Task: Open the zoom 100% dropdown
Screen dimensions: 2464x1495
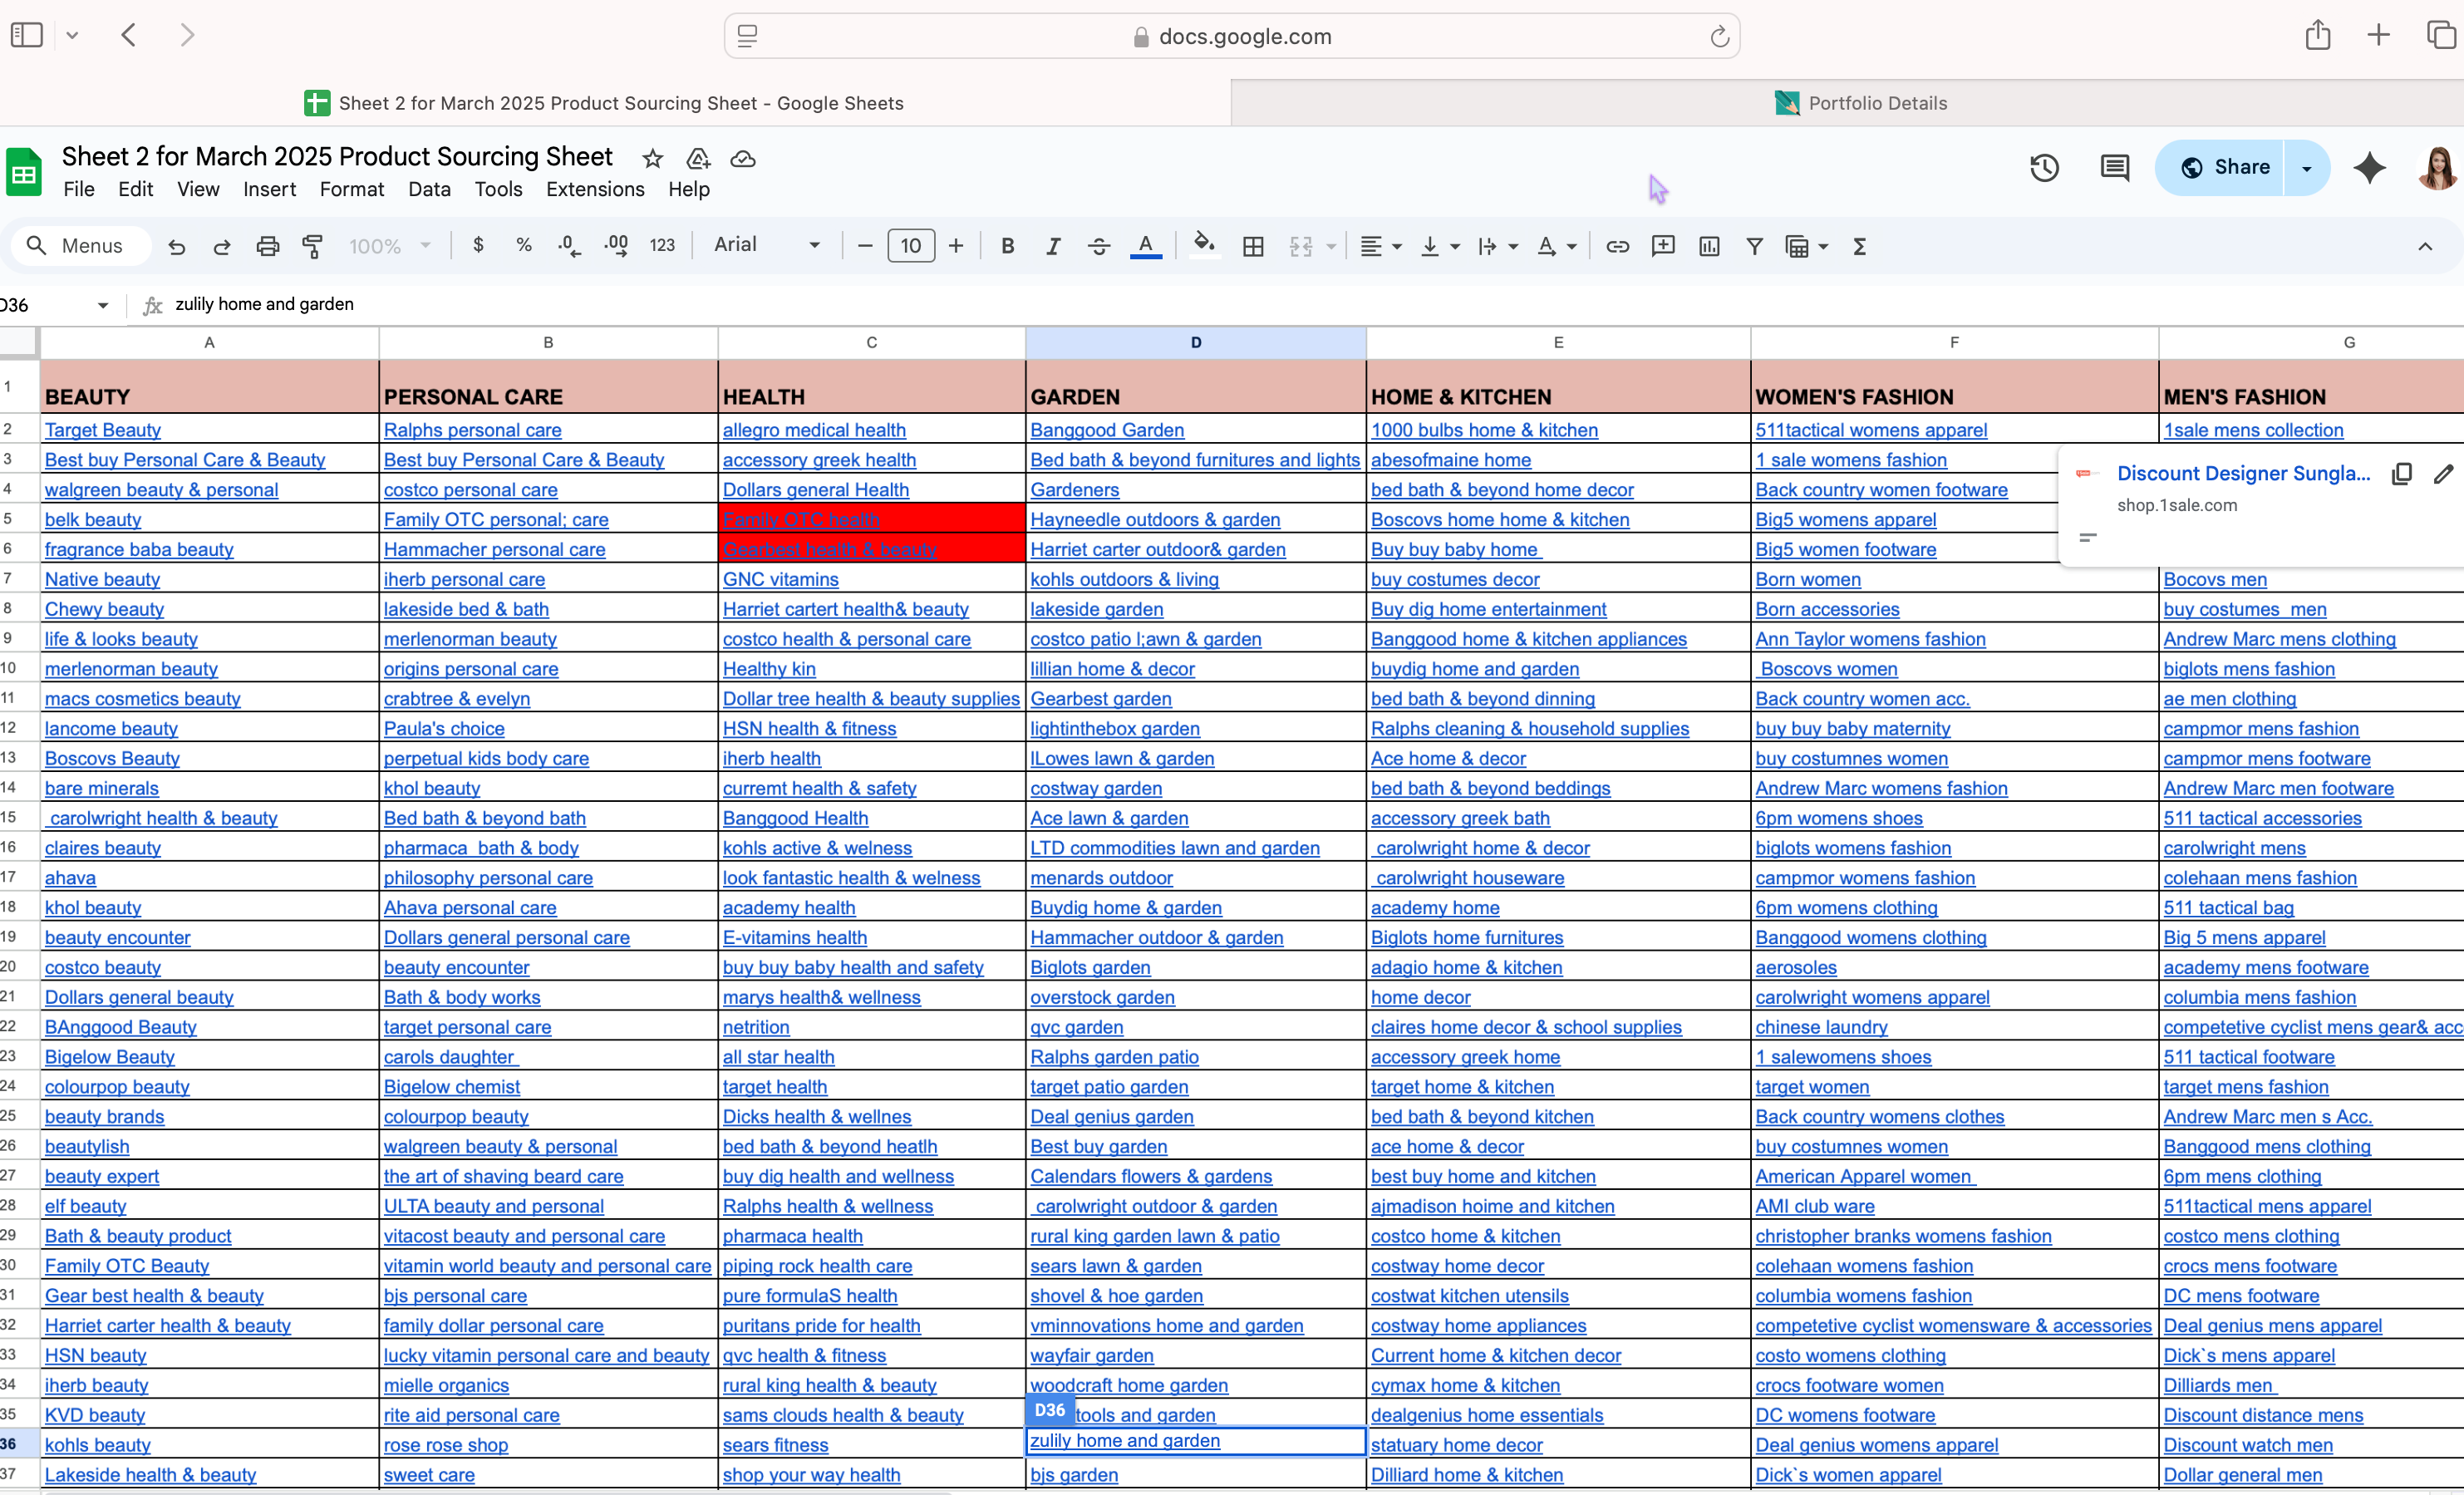Action: [390, 246]
